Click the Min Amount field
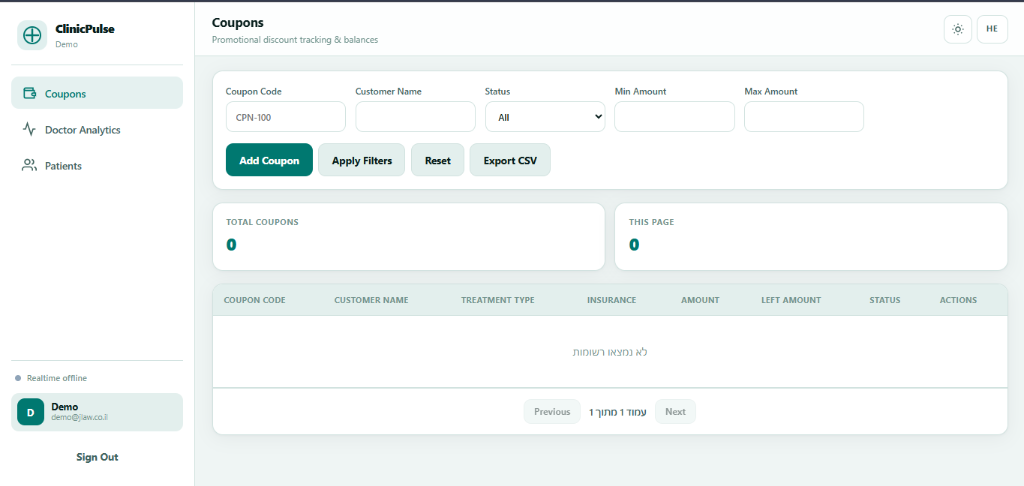 (x=675, y=117)
